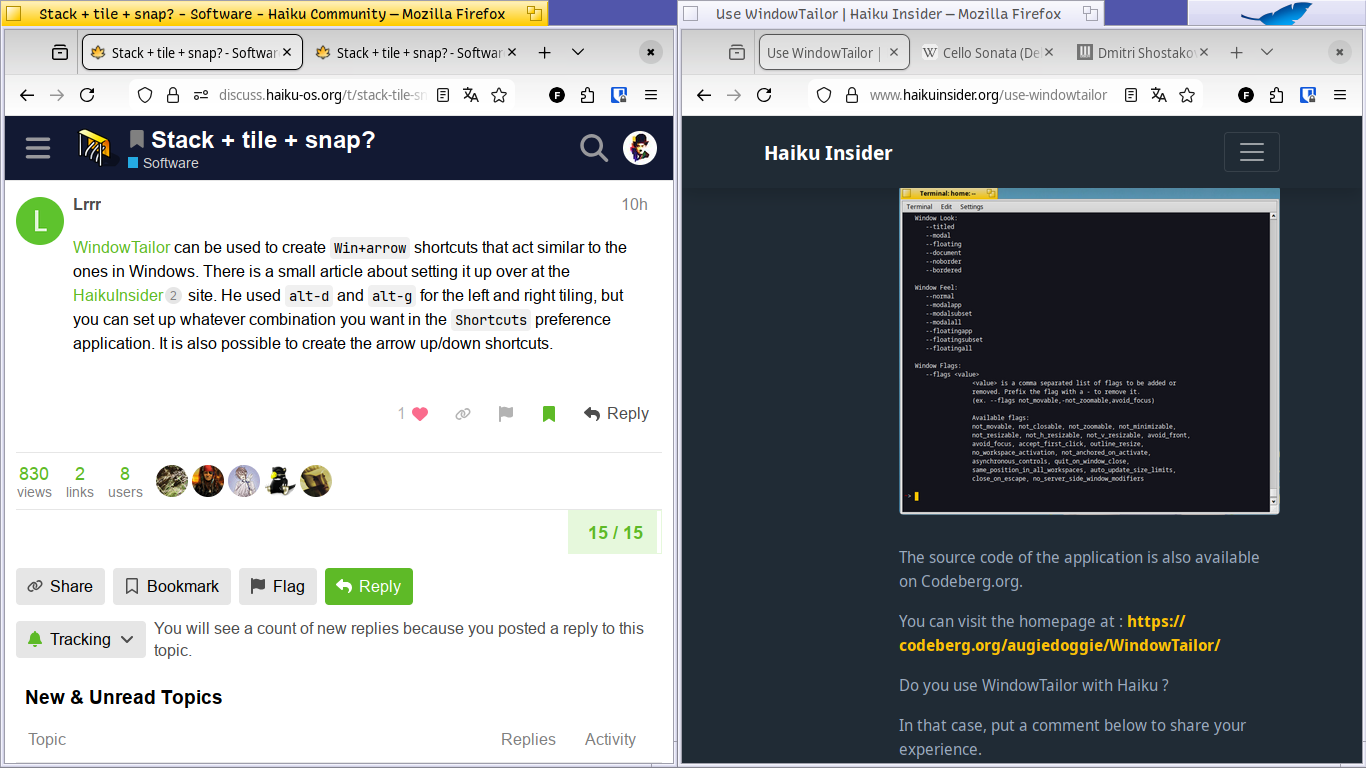Open the Codeberg WindowTailor homepage link
1366x768 pixels.
tap(1059, 633)
